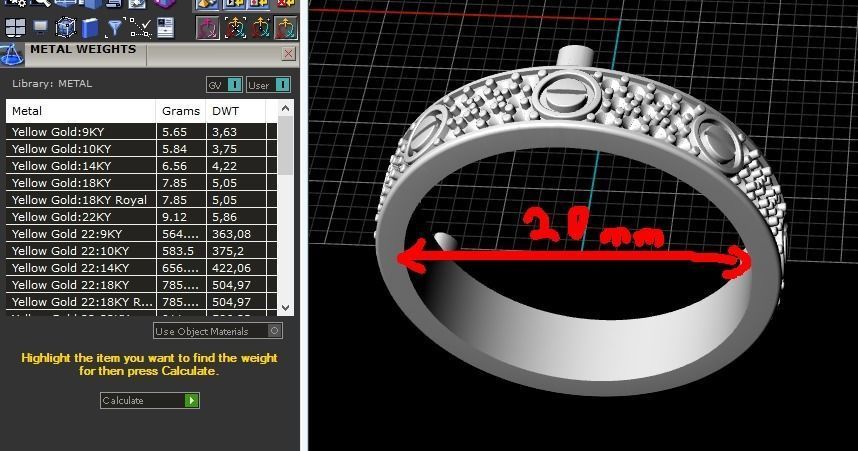The height and width of the screenshot is (451, 858).
Task: Click the DWT column header
Action: point(236,111)
